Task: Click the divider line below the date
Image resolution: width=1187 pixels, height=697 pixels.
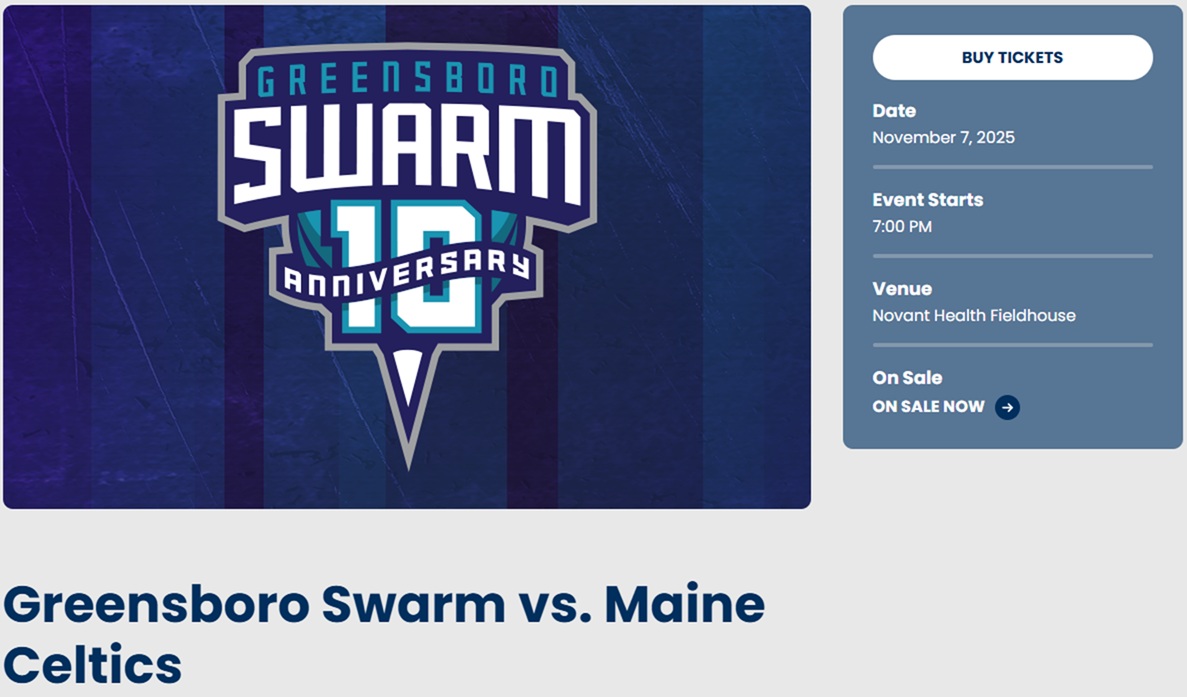Action: (x=1012, y=167)
